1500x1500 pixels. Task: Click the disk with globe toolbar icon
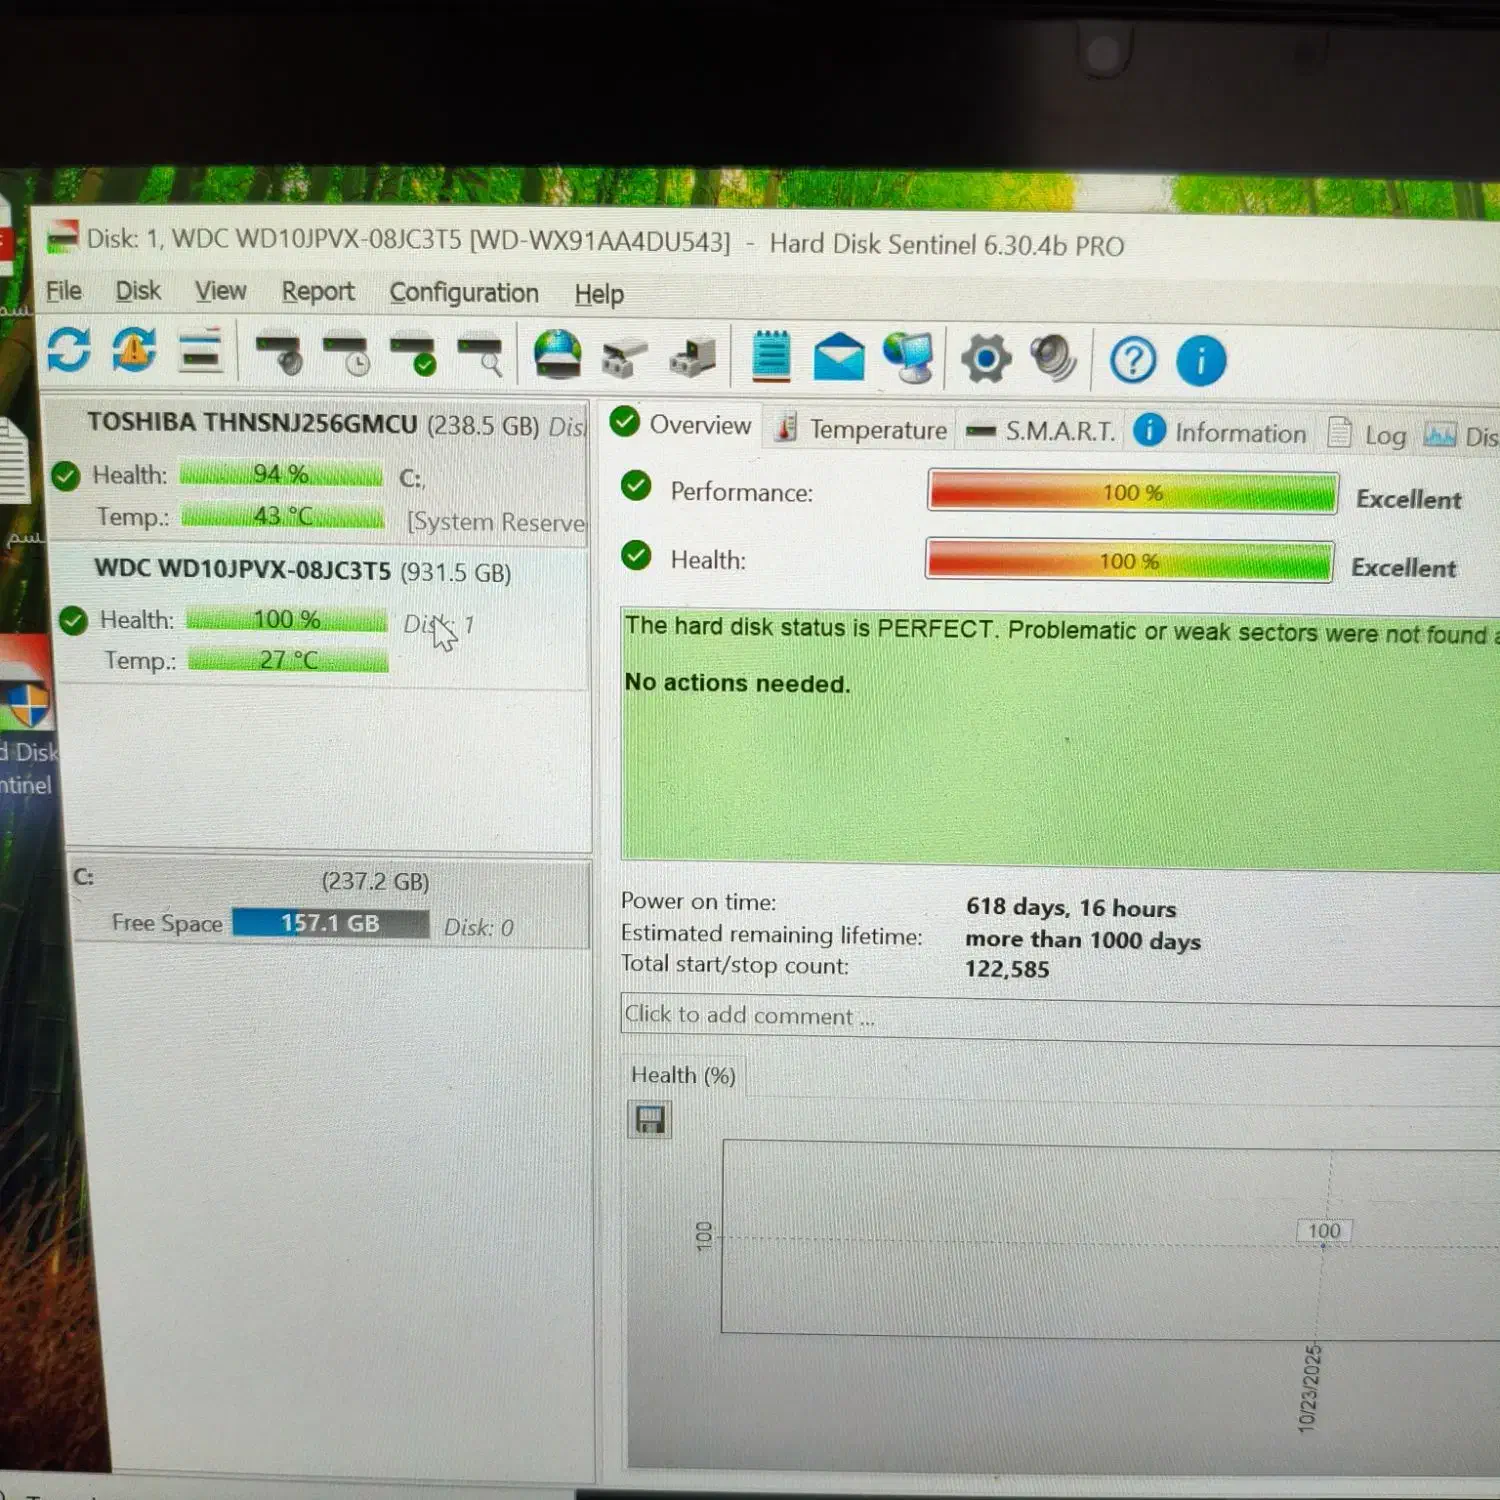[557, 355]
